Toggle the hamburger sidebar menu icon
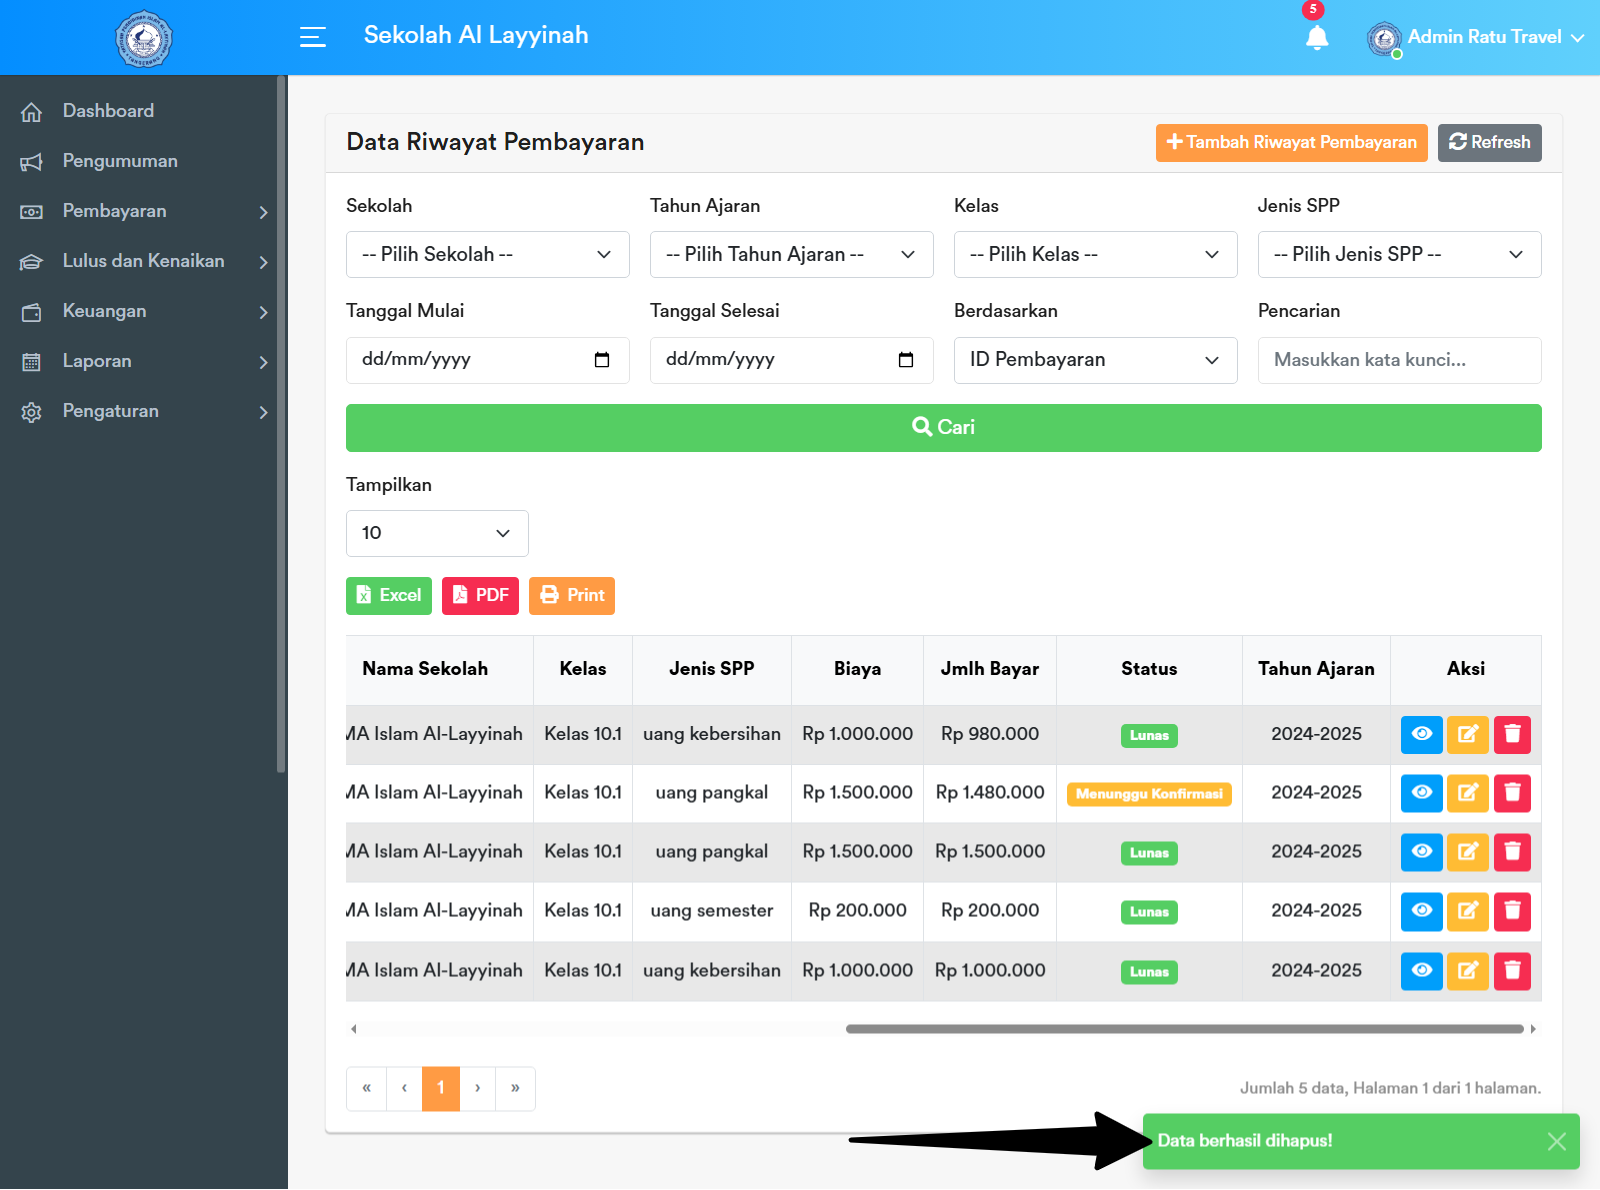 click(x=313, y=37)
